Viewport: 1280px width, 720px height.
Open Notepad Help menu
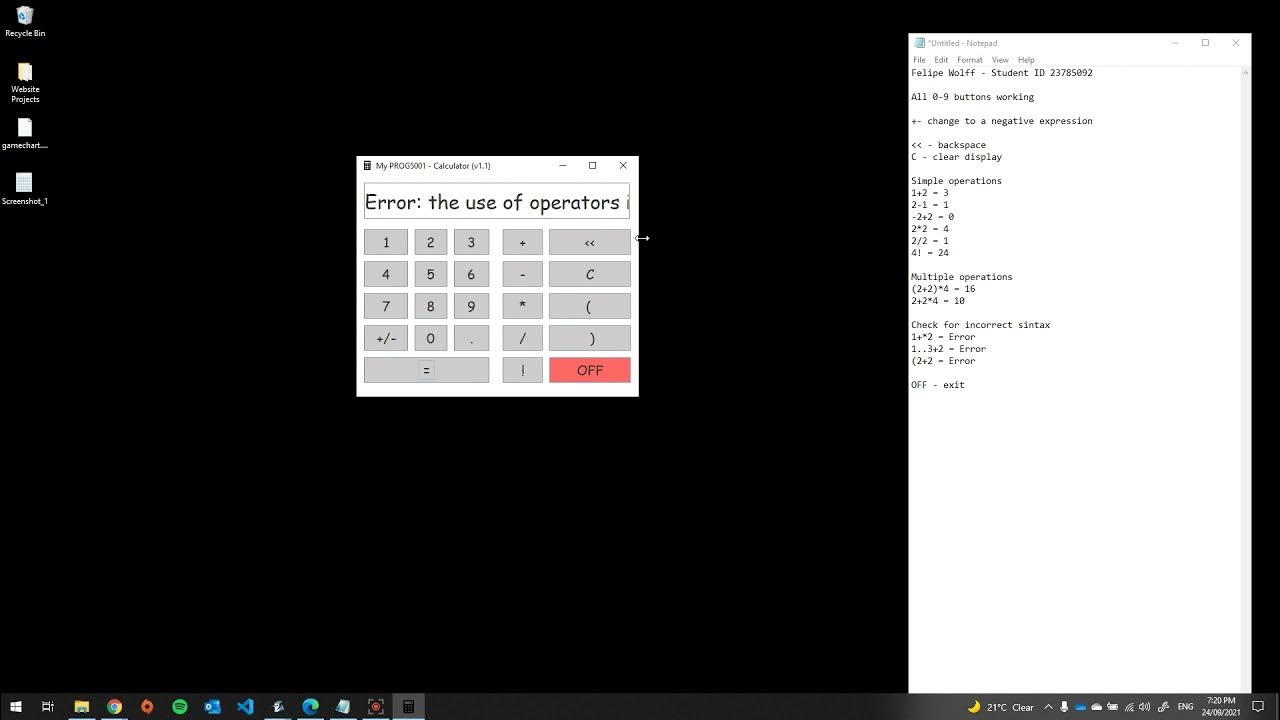(x=1026, y=60)
